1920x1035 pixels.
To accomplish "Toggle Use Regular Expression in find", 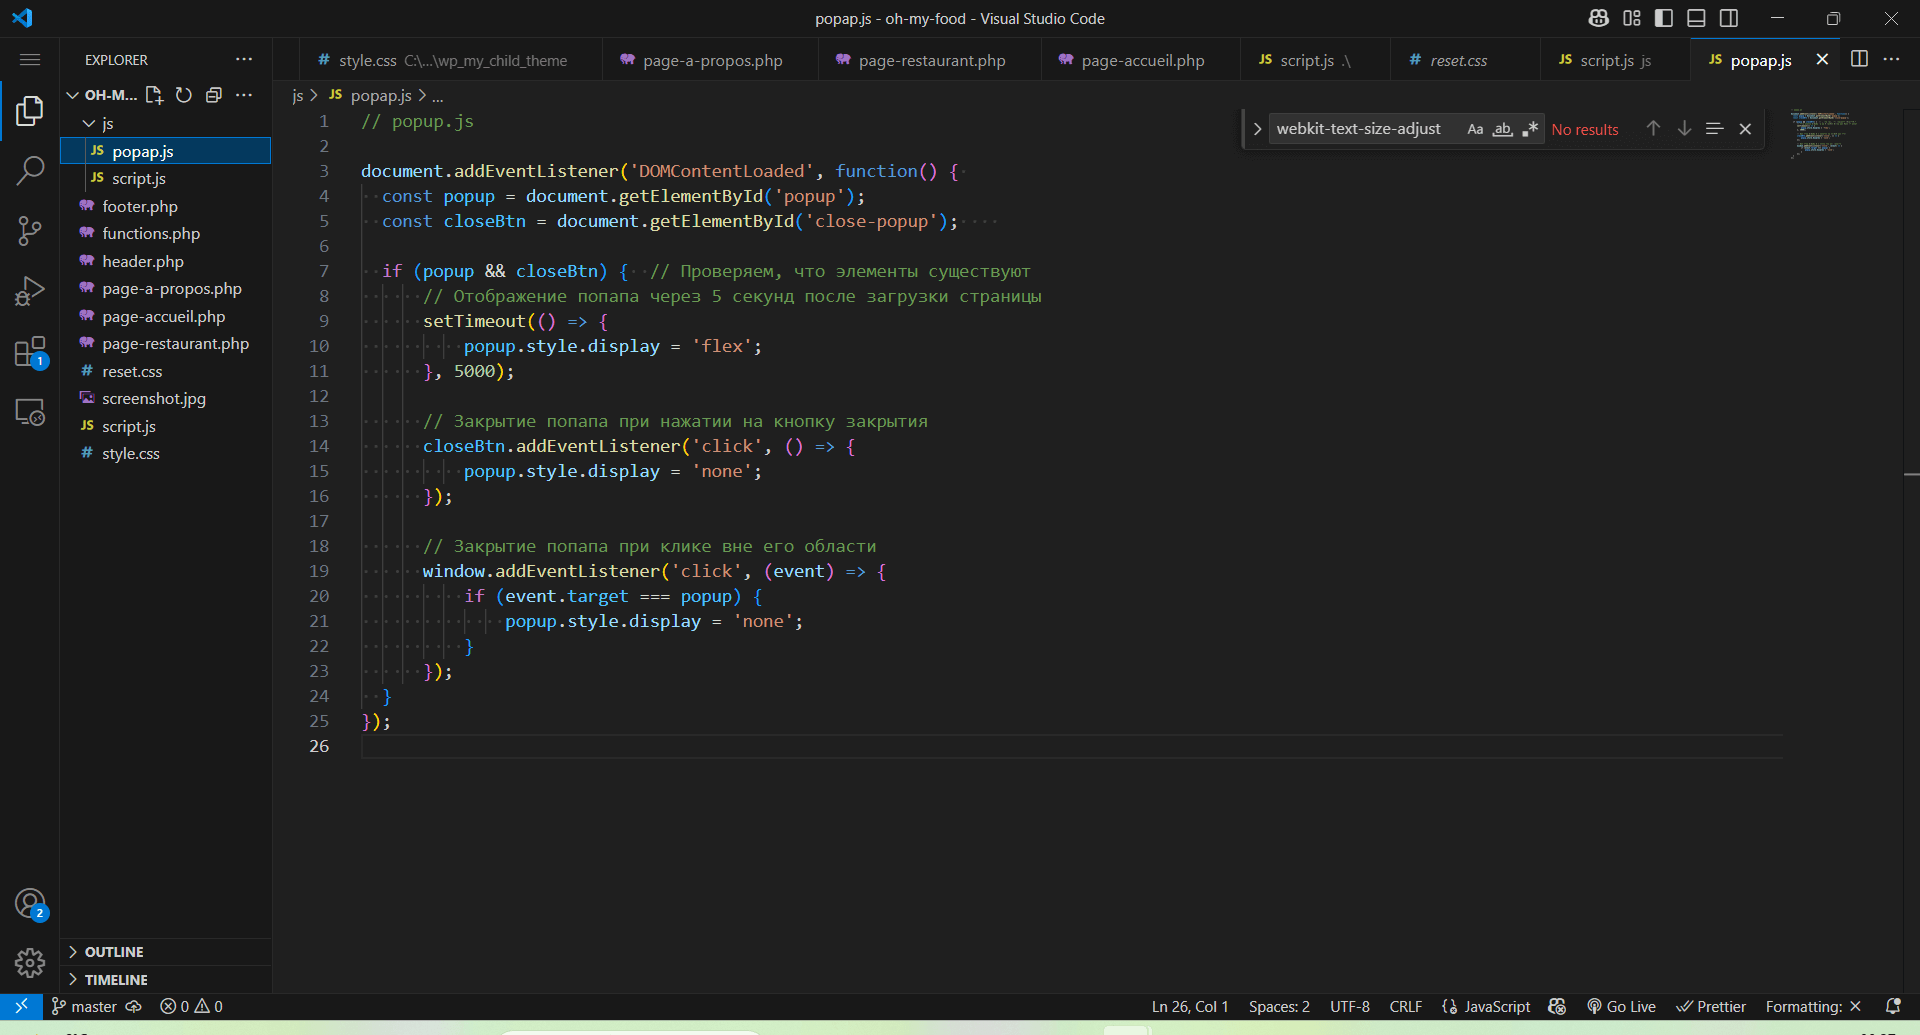I will [x=1529, y=129].
